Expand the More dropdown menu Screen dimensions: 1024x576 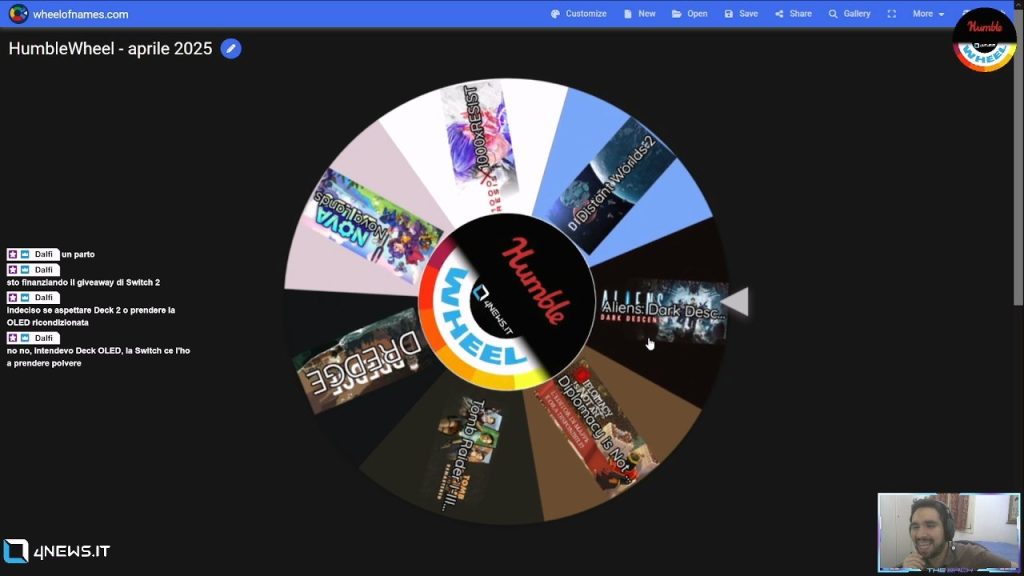click(928, 14)
